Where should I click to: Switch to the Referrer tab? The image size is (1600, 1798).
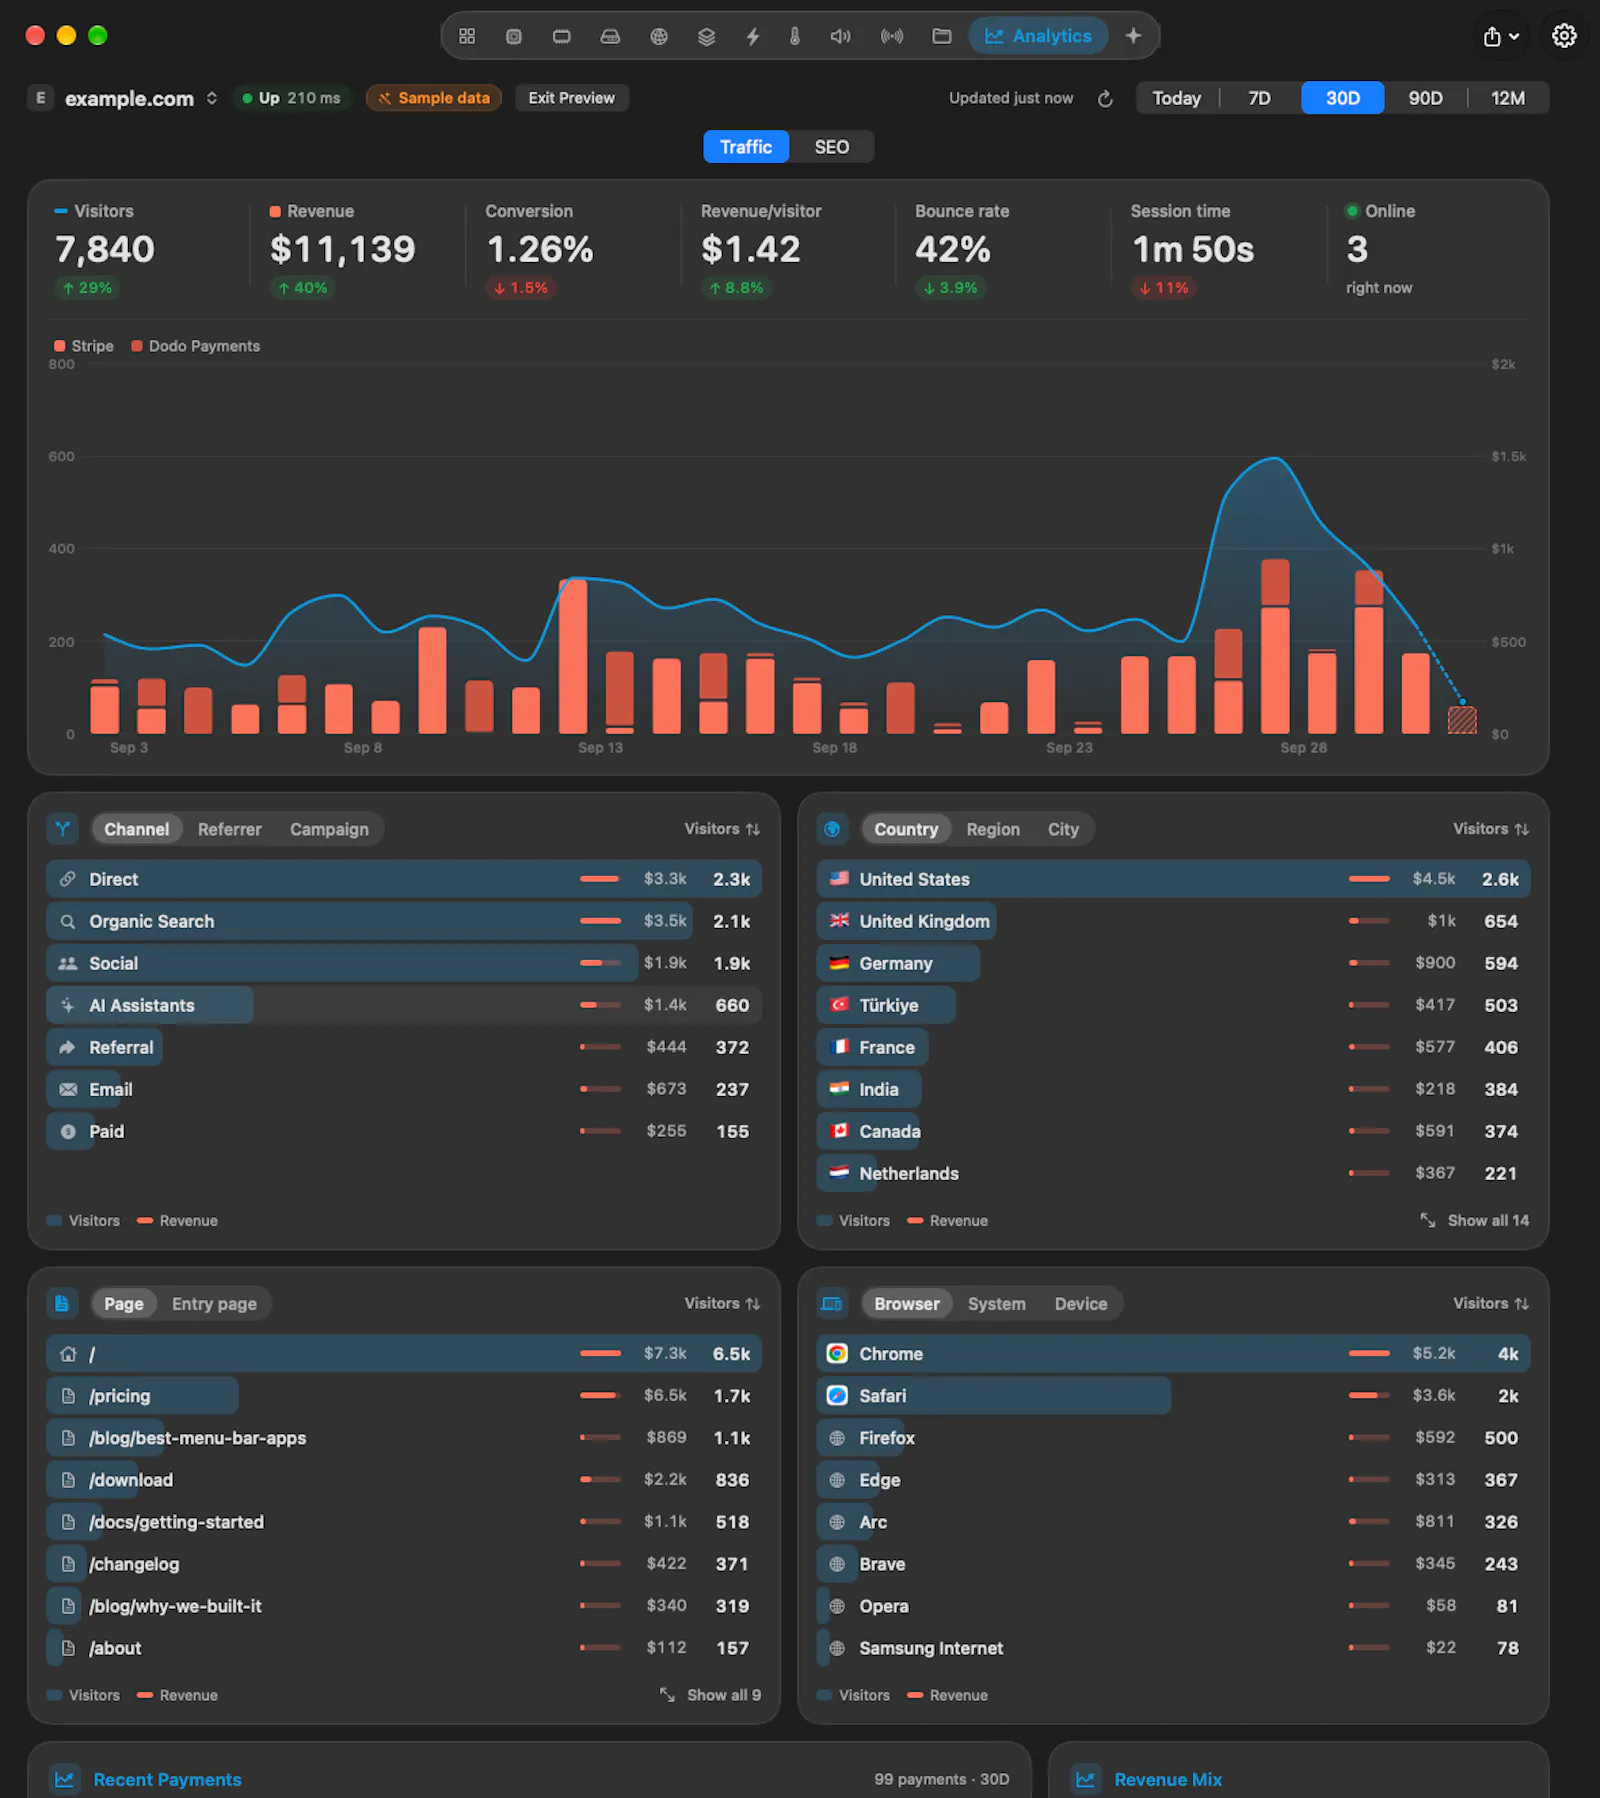[229, 829]
